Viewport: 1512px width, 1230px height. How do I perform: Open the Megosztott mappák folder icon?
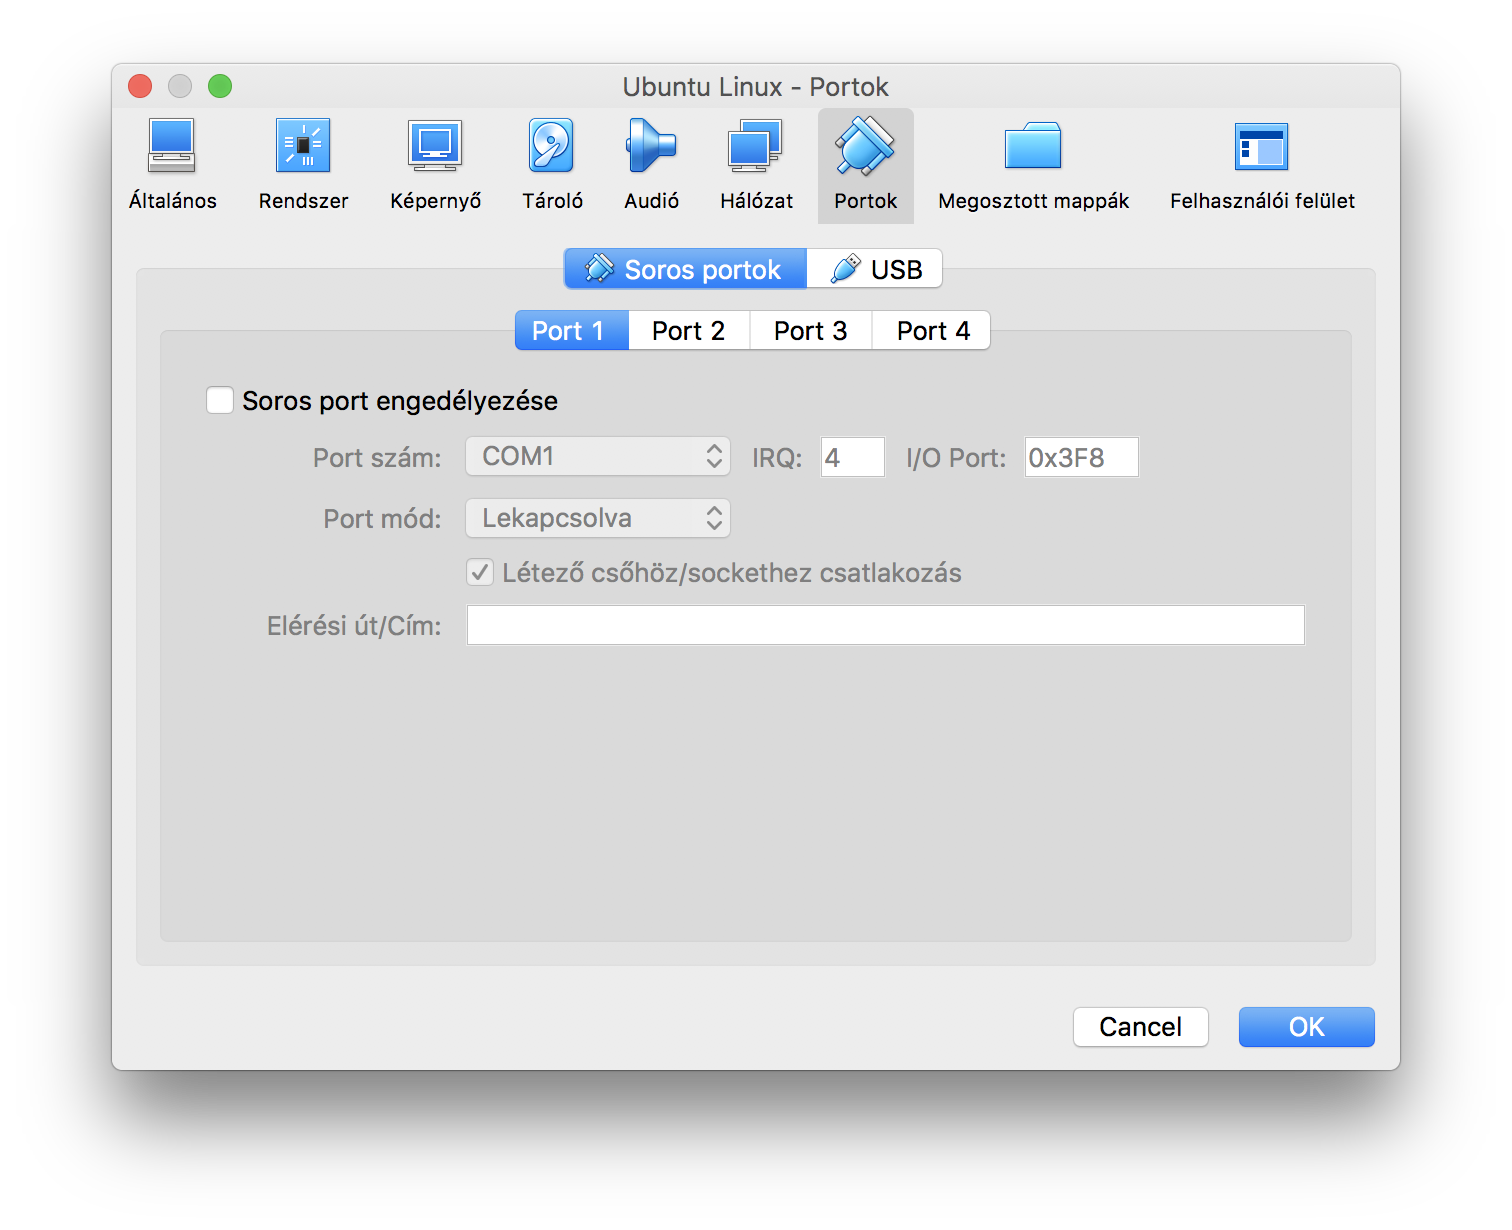pyautogui.click(x=1033, y=146)
